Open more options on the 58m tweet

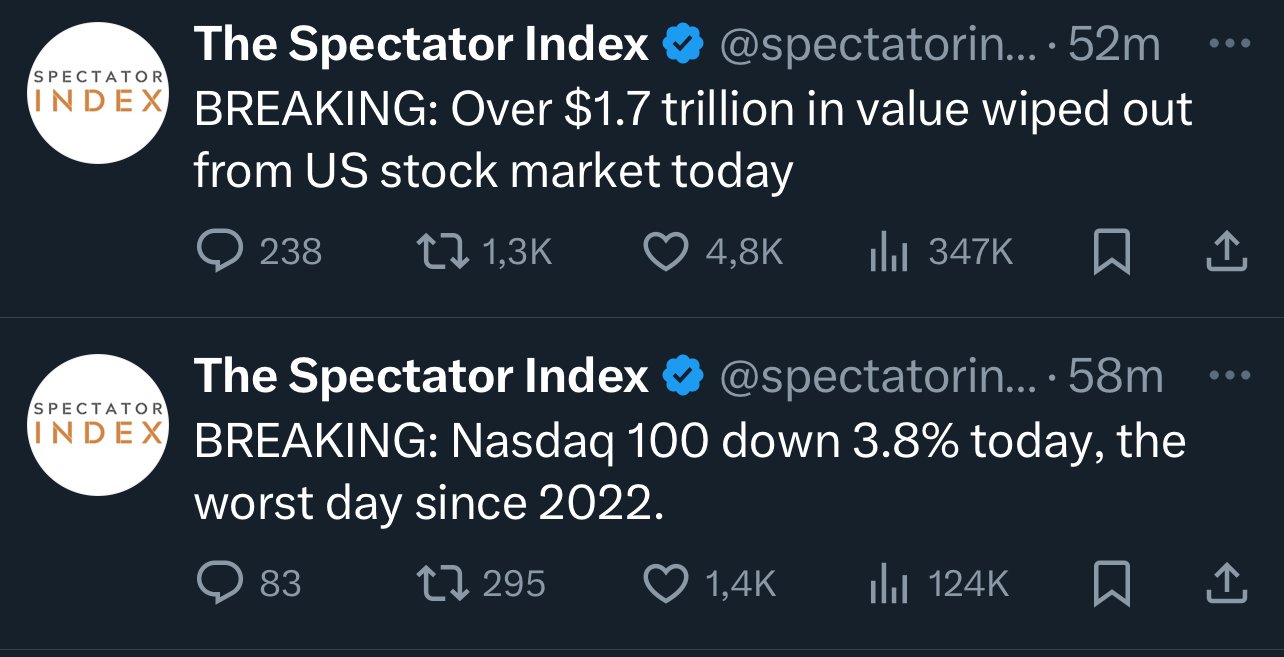tap(1229, 377)
